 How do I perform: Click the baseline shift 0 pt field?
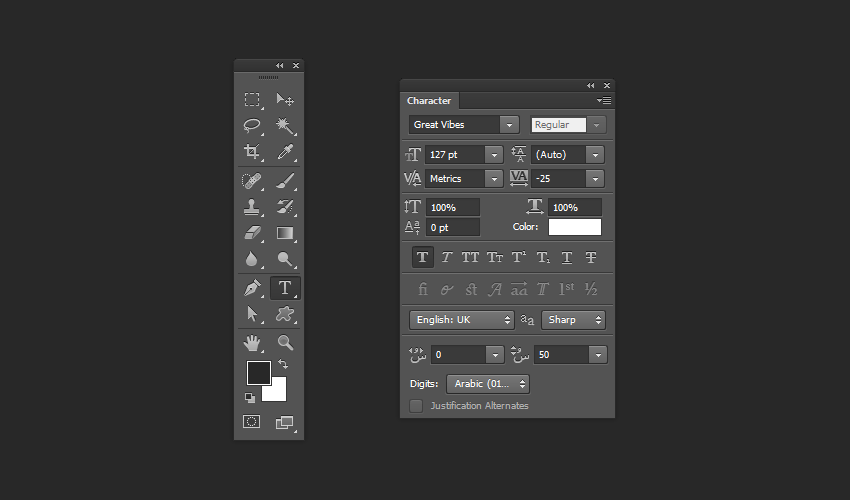pos(453,227)
